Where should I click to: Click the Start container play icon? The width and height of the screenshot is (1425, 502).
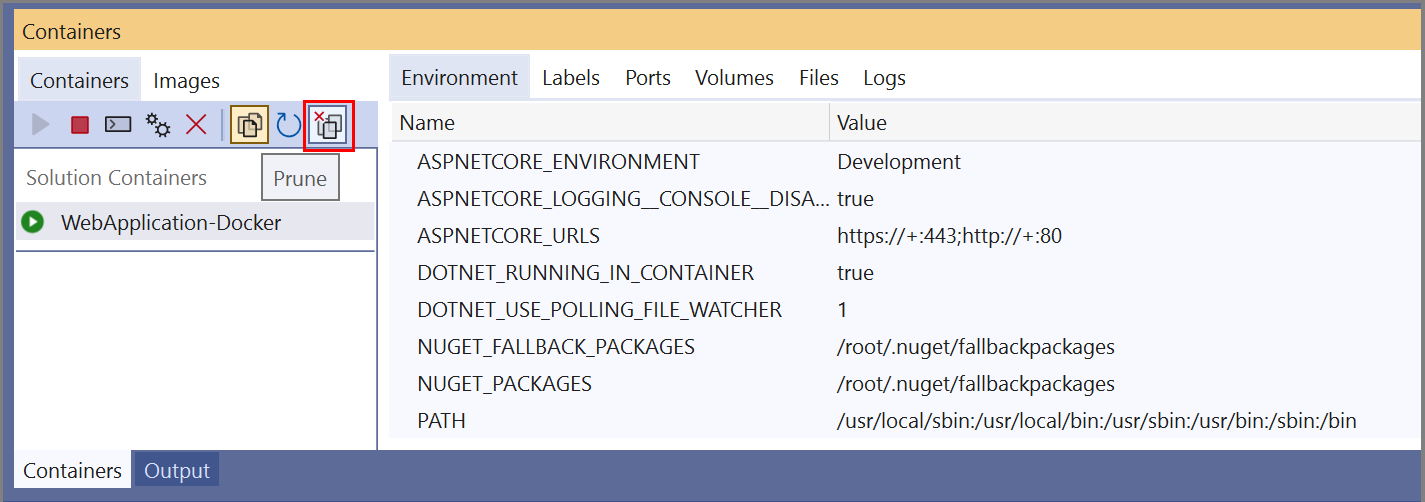coord(41,125)
